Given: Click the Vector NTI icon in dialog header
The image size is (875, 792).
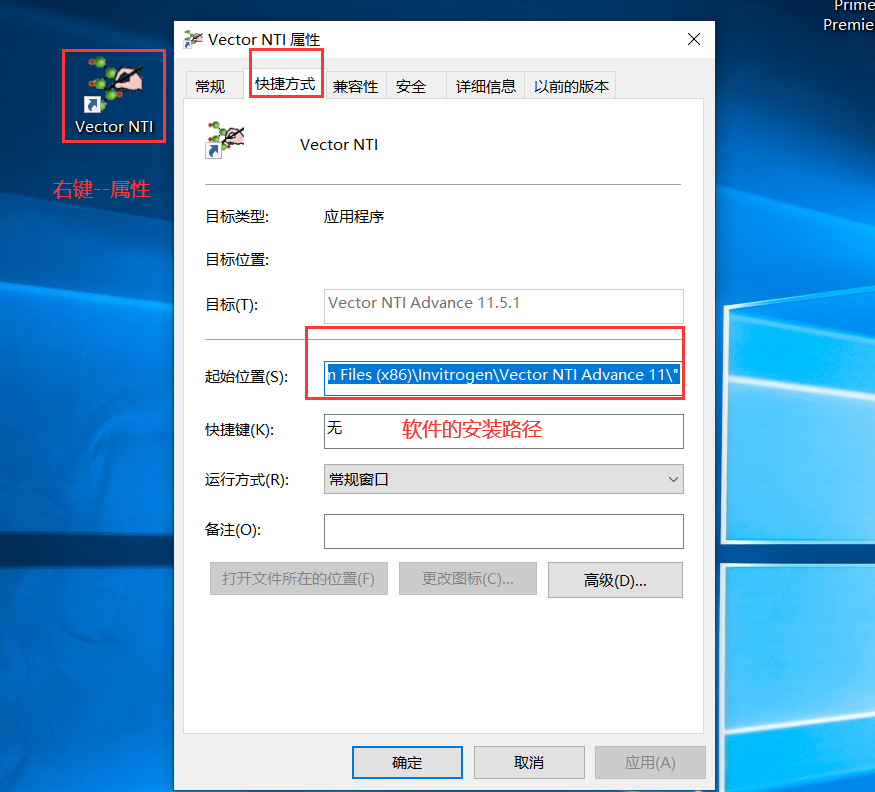Looking at the screenshot, I should (225, 140).
